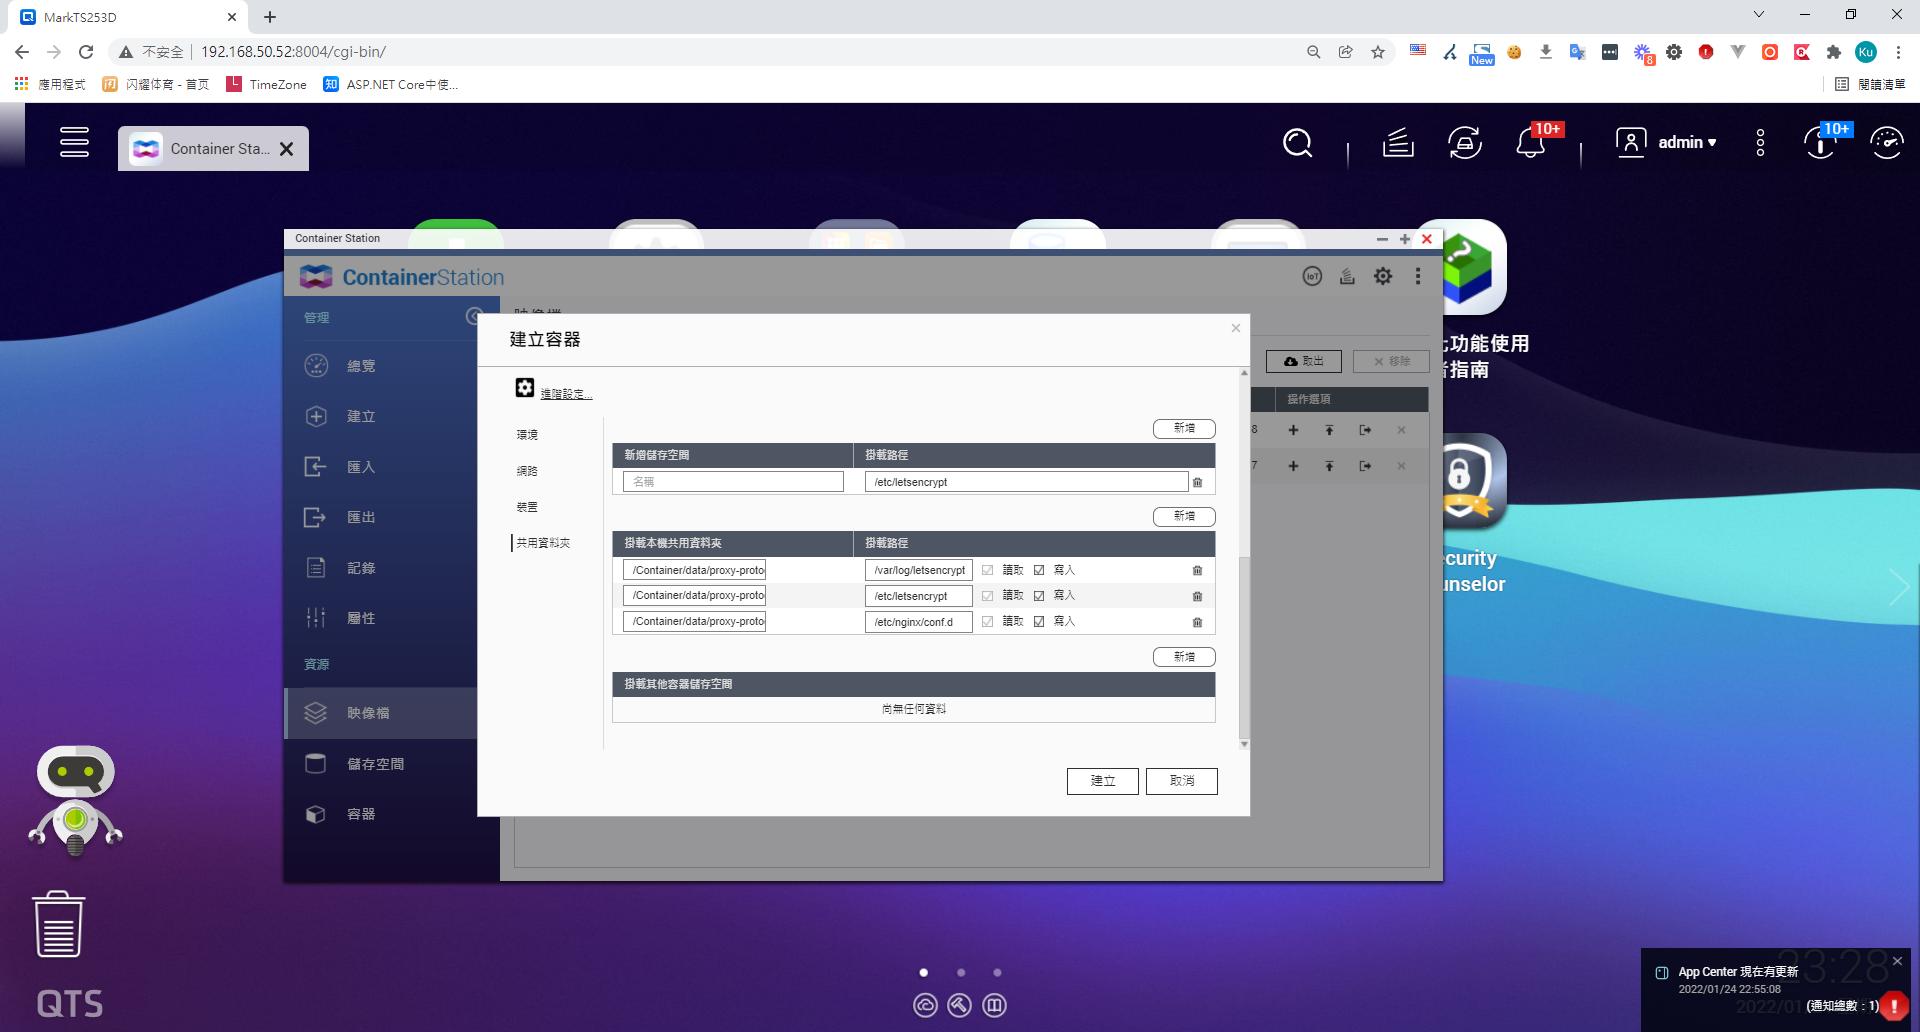1920x1032 pixels.
Task: Open the 進階設定 advanced settings link
Action: pyautogui.click(x=566, y=394)
